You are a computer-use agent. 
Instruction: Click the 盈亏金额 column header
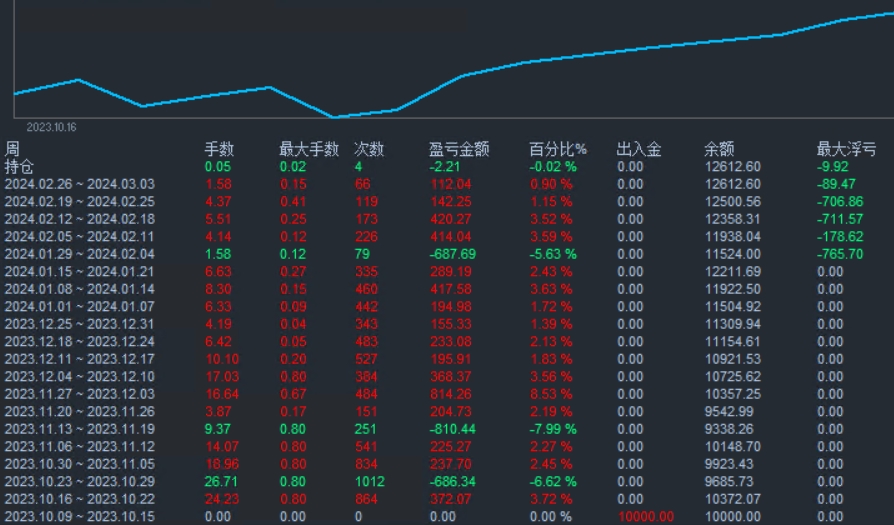tap(459, 149)
